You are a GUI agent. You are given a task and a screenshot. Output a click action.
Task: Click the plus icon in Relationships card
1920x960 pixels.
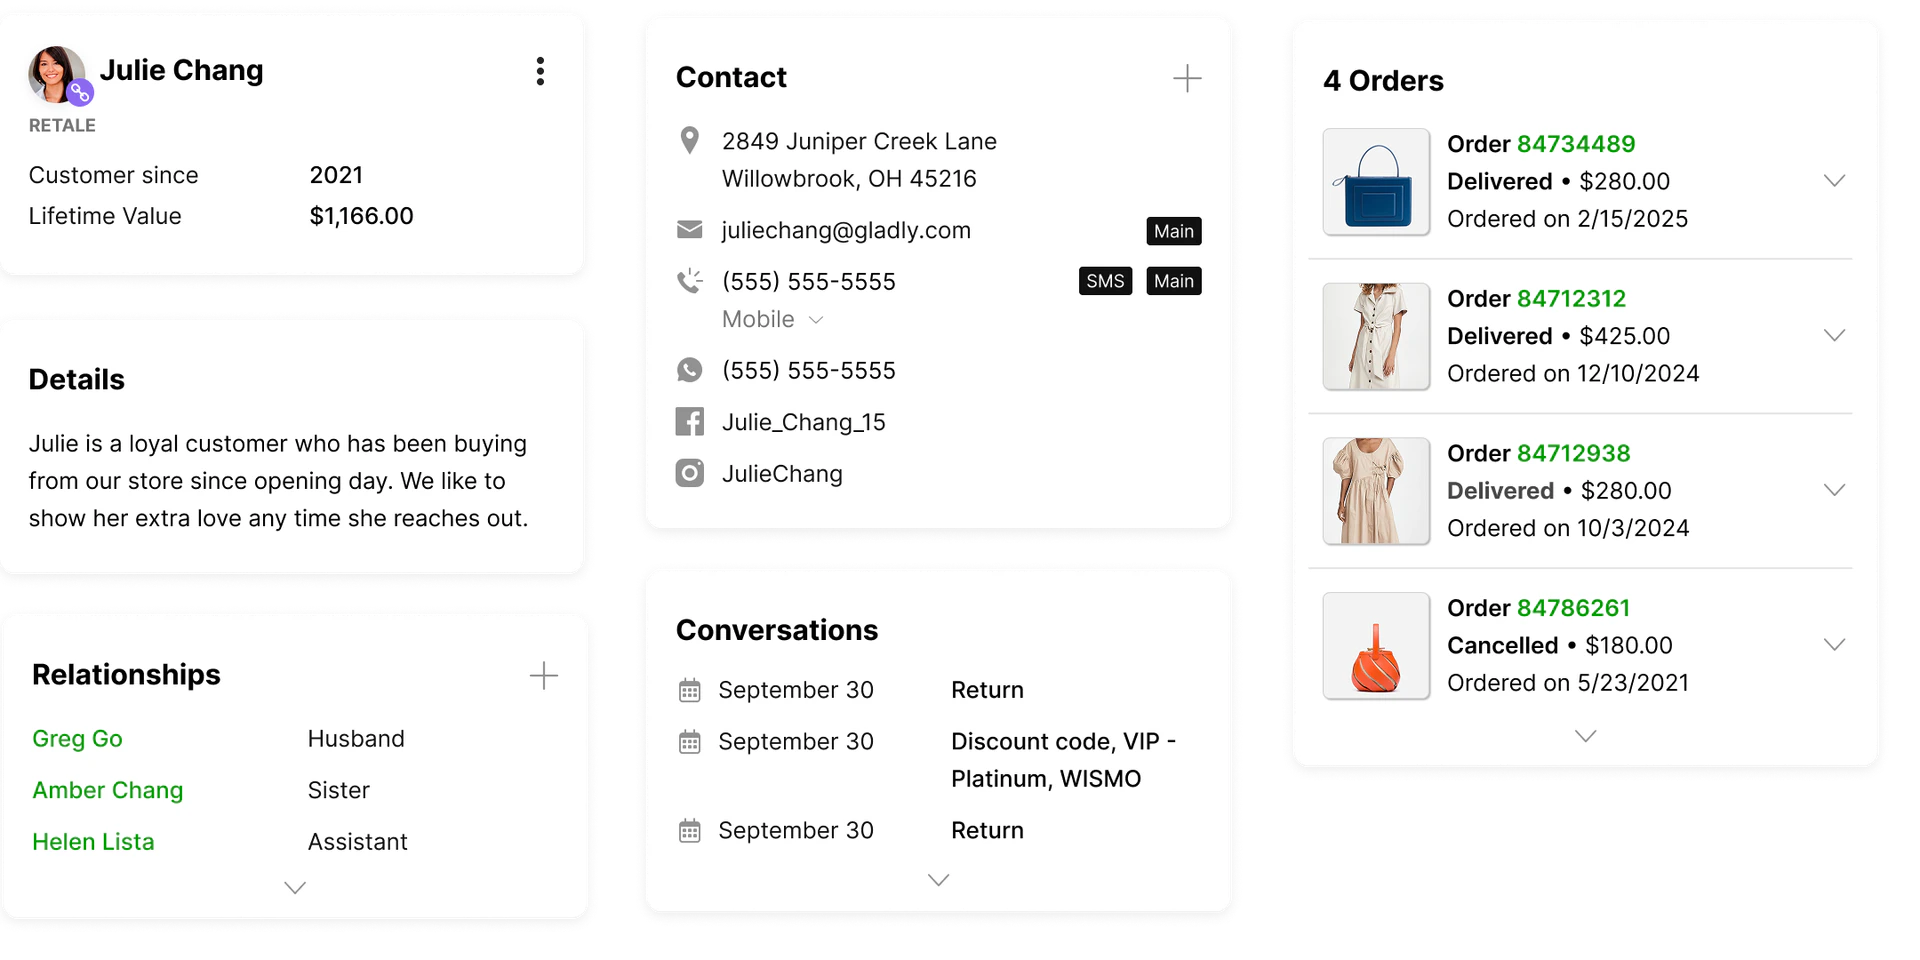[543, 675]
